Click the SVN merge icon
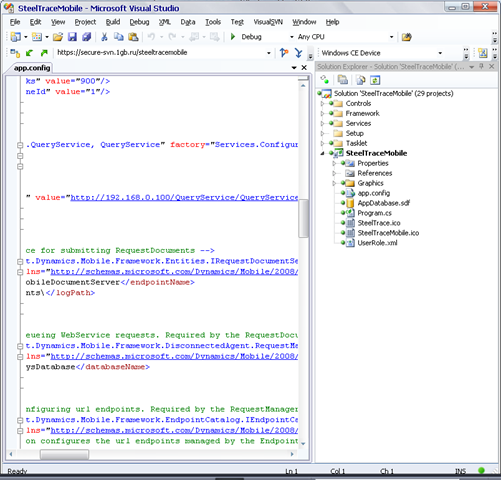 point(299,53)
